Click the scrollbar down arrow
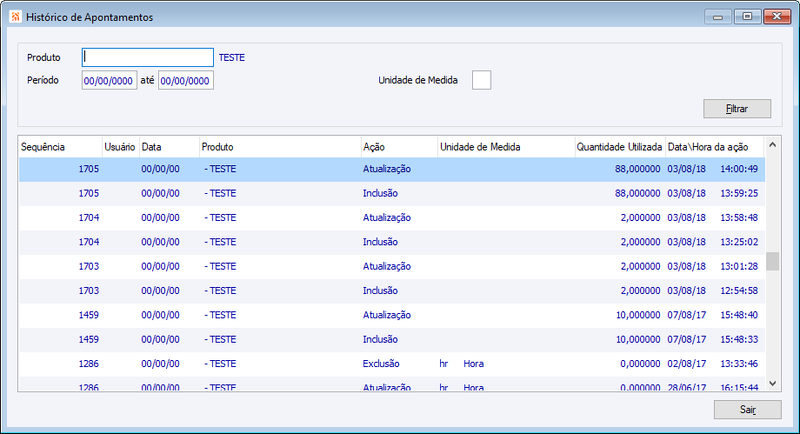 [772, 384]
